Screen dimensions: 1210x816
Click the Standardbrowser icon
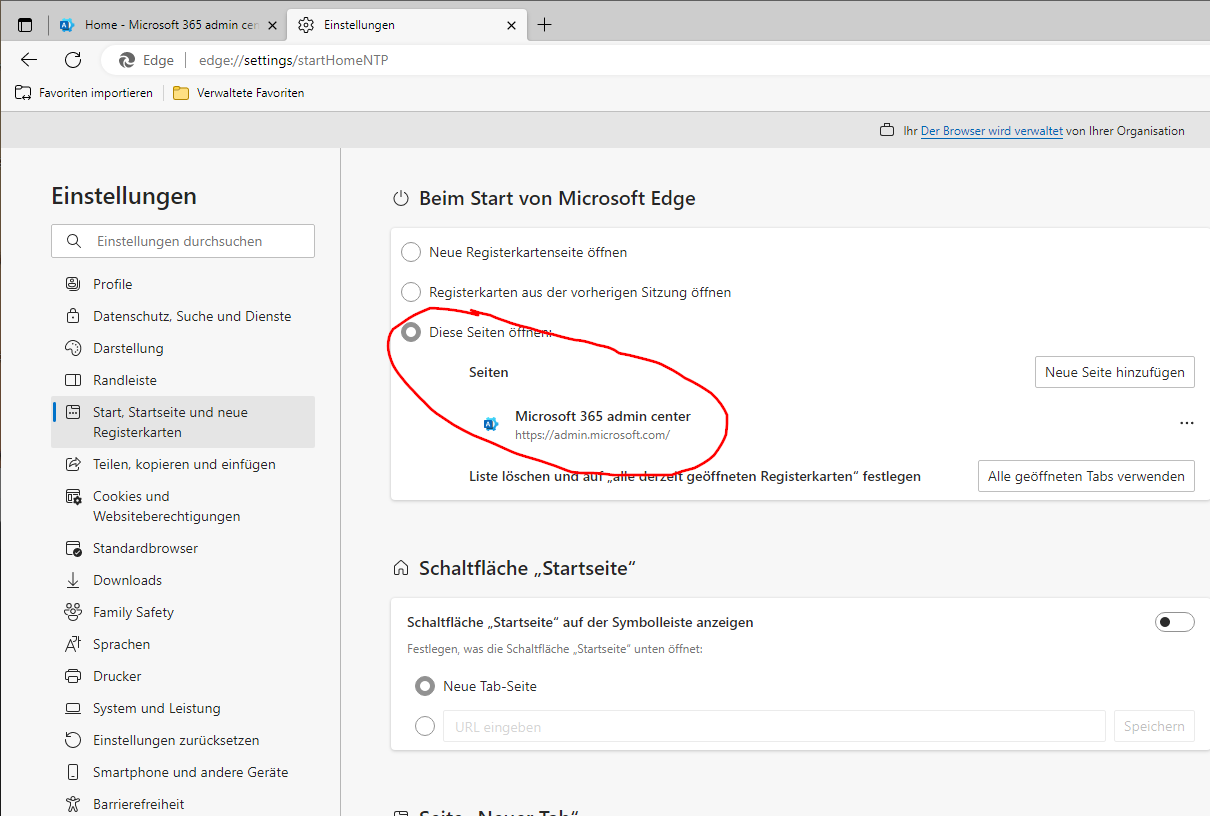tap(73, 548)
